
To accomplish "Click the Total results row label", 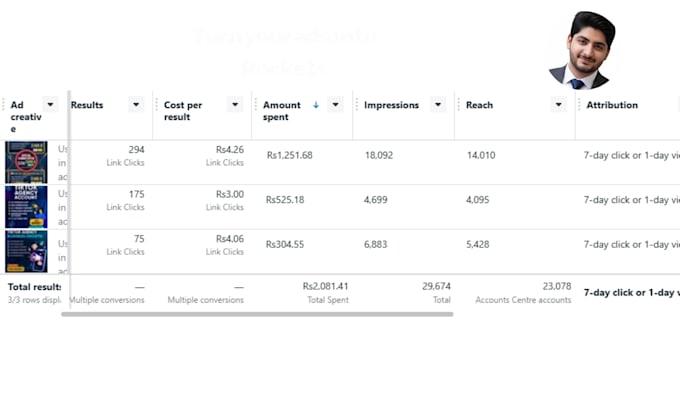I will (34, 287).
